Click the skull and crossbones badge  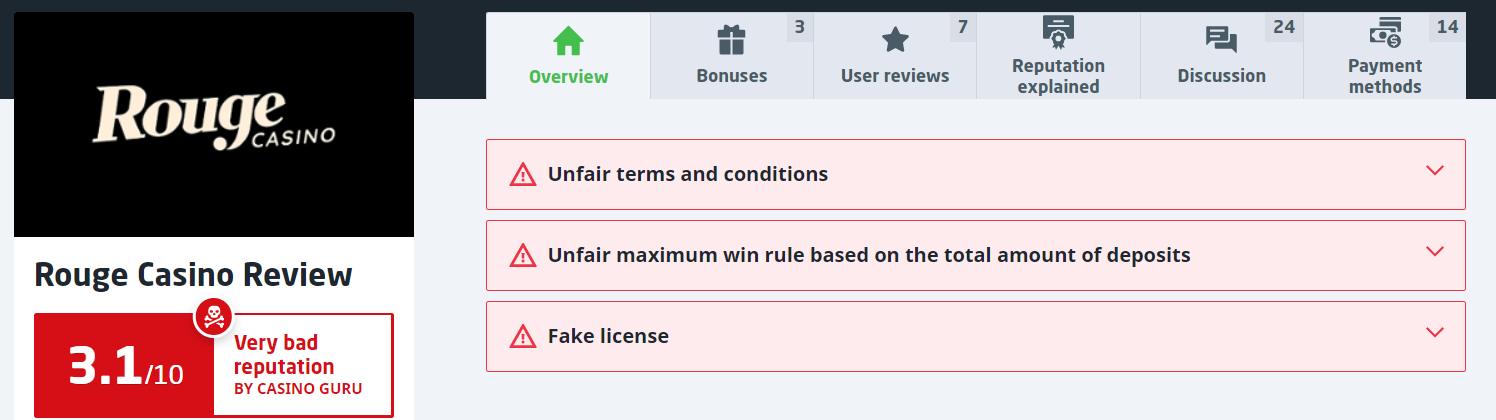(x=213, y=317)
